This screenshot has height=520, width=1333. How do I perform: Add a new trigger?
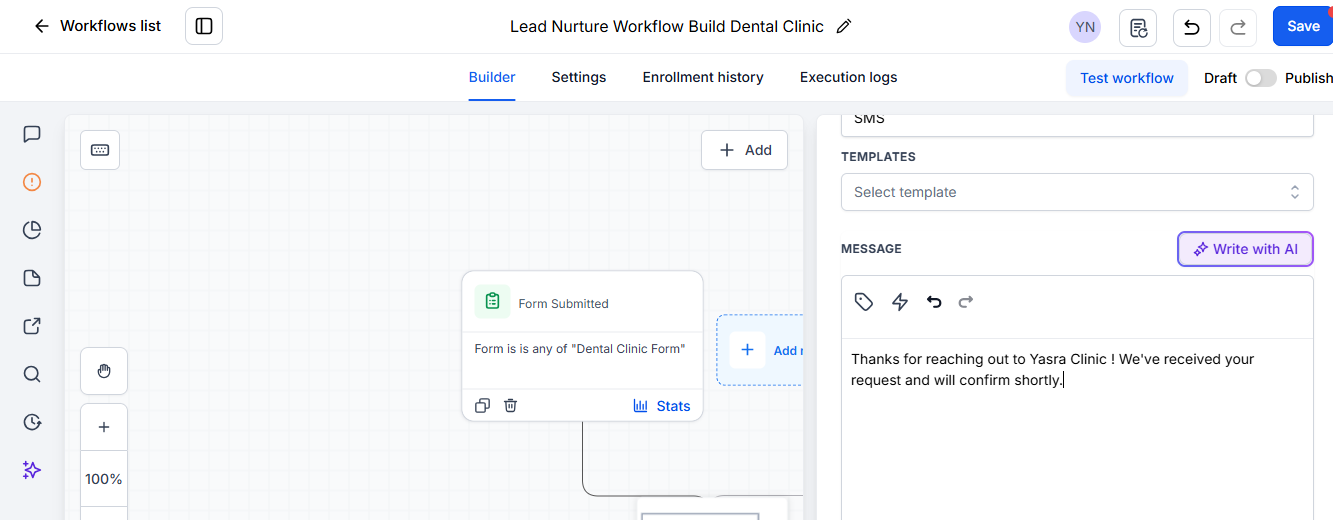coord(760,350)
